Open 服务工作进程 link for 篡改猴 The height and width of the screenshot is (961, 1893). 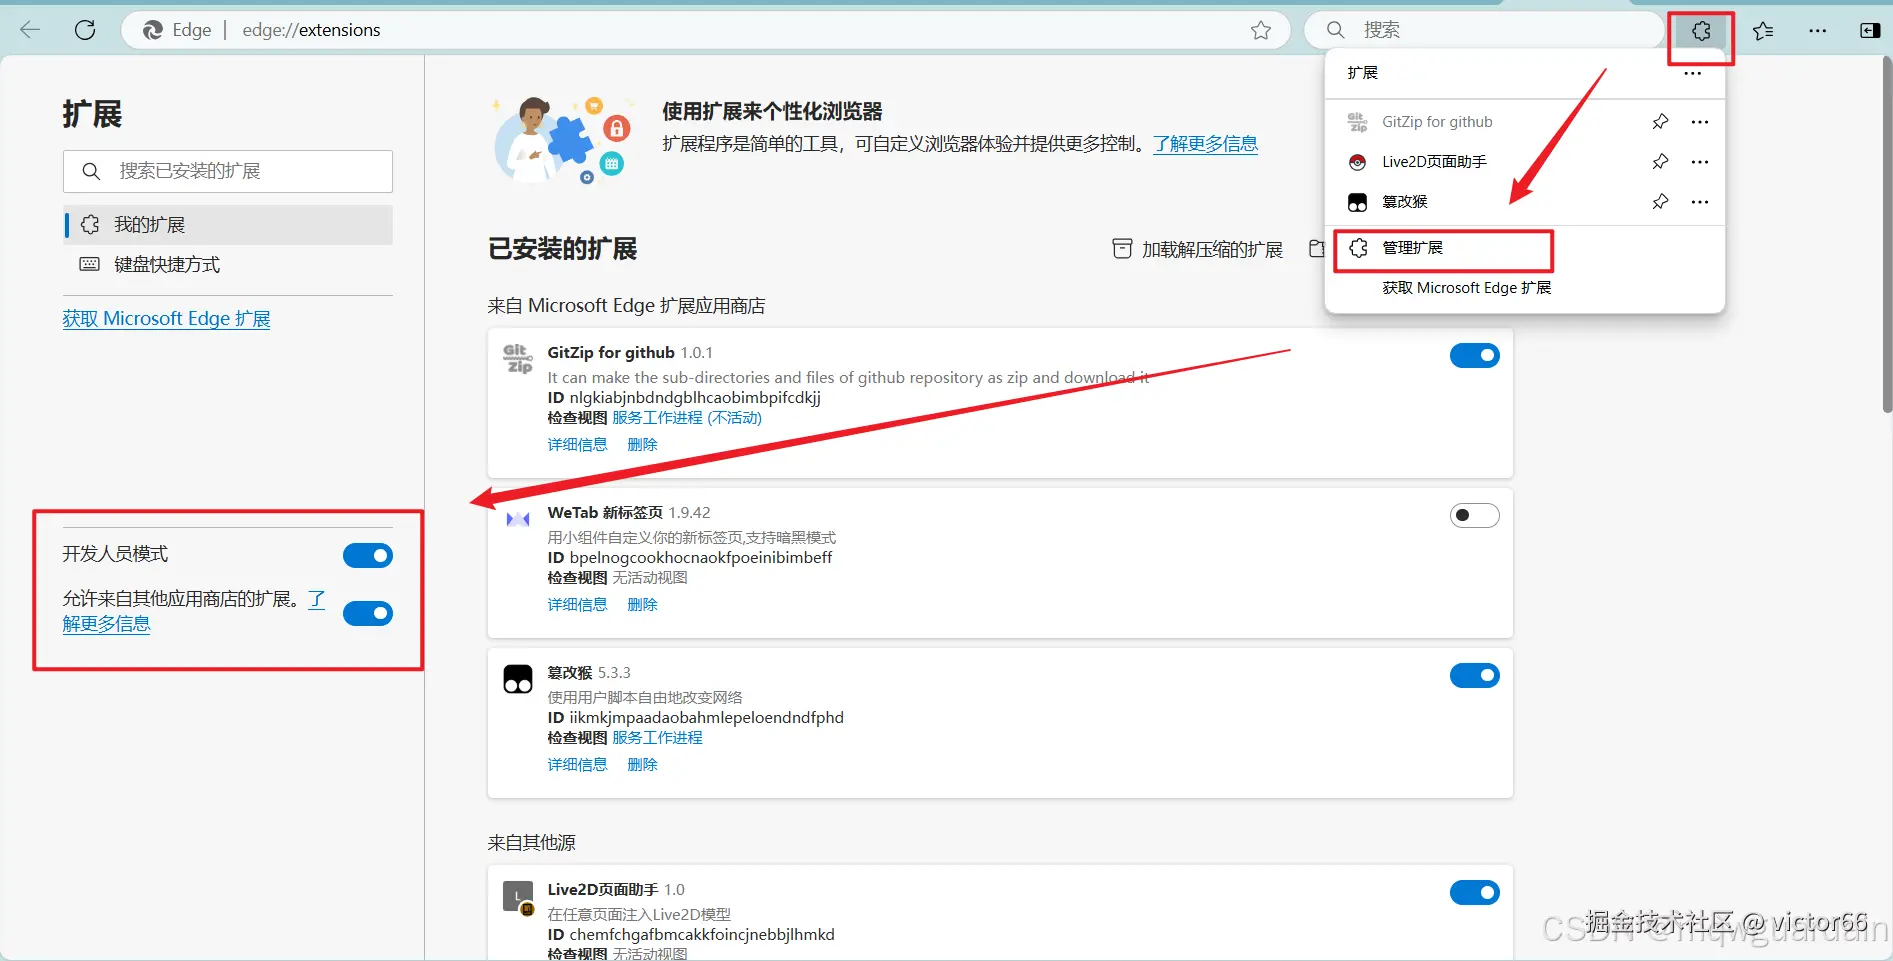[x=657, y=738]
